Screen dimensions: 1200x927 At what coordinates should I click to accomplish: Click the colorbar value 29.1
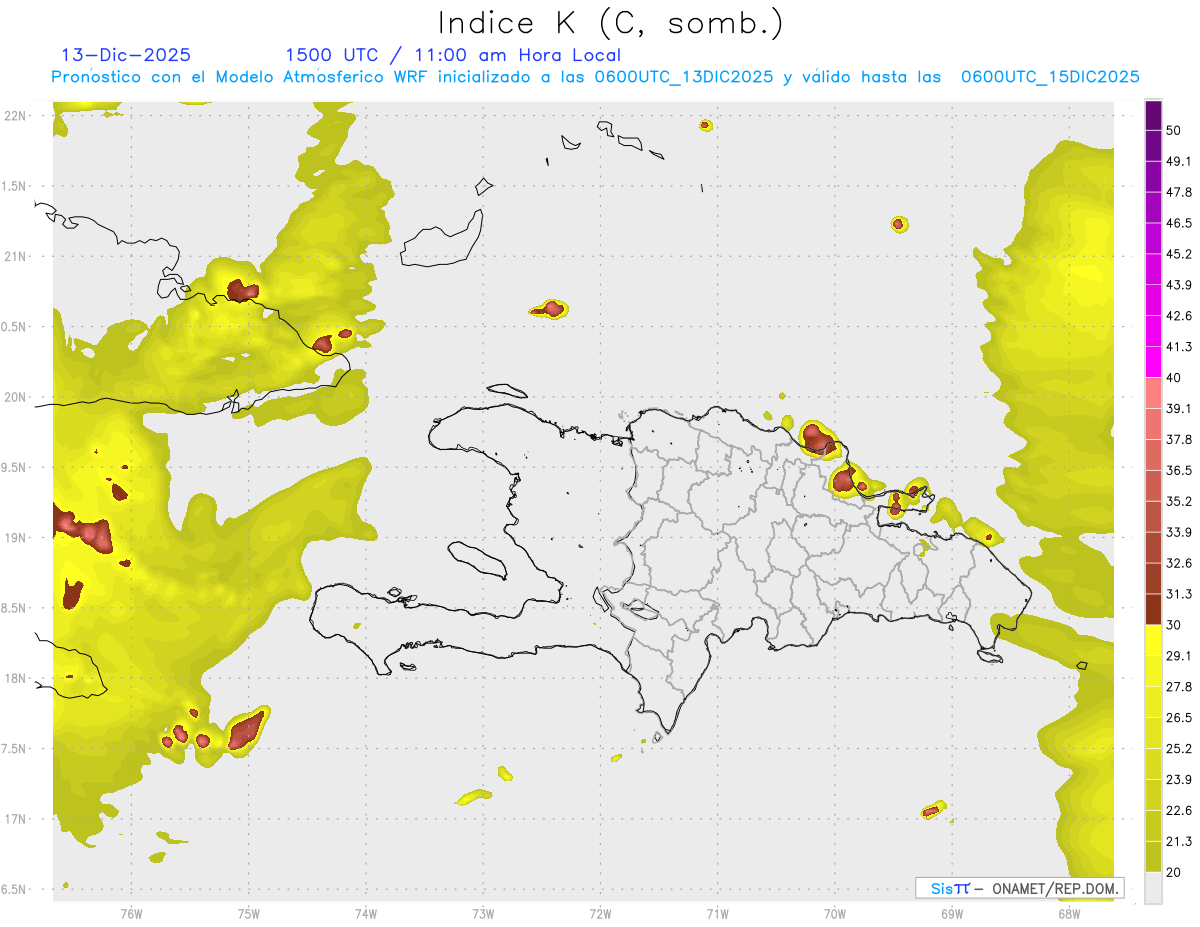tap(1178, 656)
